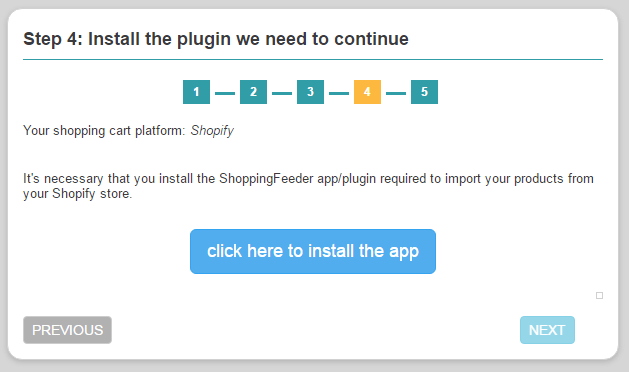
Task: Return with the PREVIOUS button
Action: [67, 330]
